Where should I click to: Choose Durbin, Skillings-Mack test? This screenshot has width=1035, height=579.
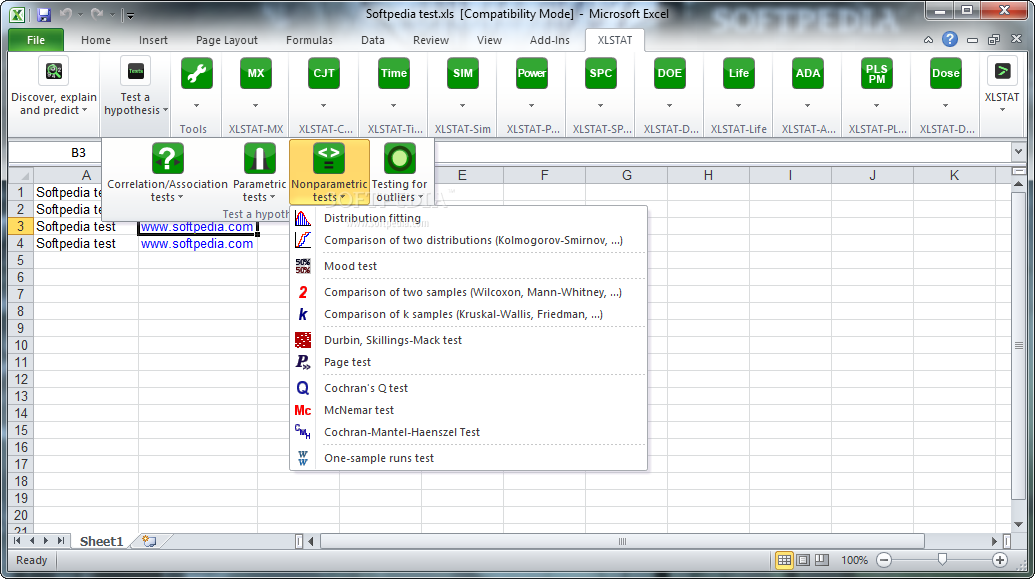click(x=469, y=340)
